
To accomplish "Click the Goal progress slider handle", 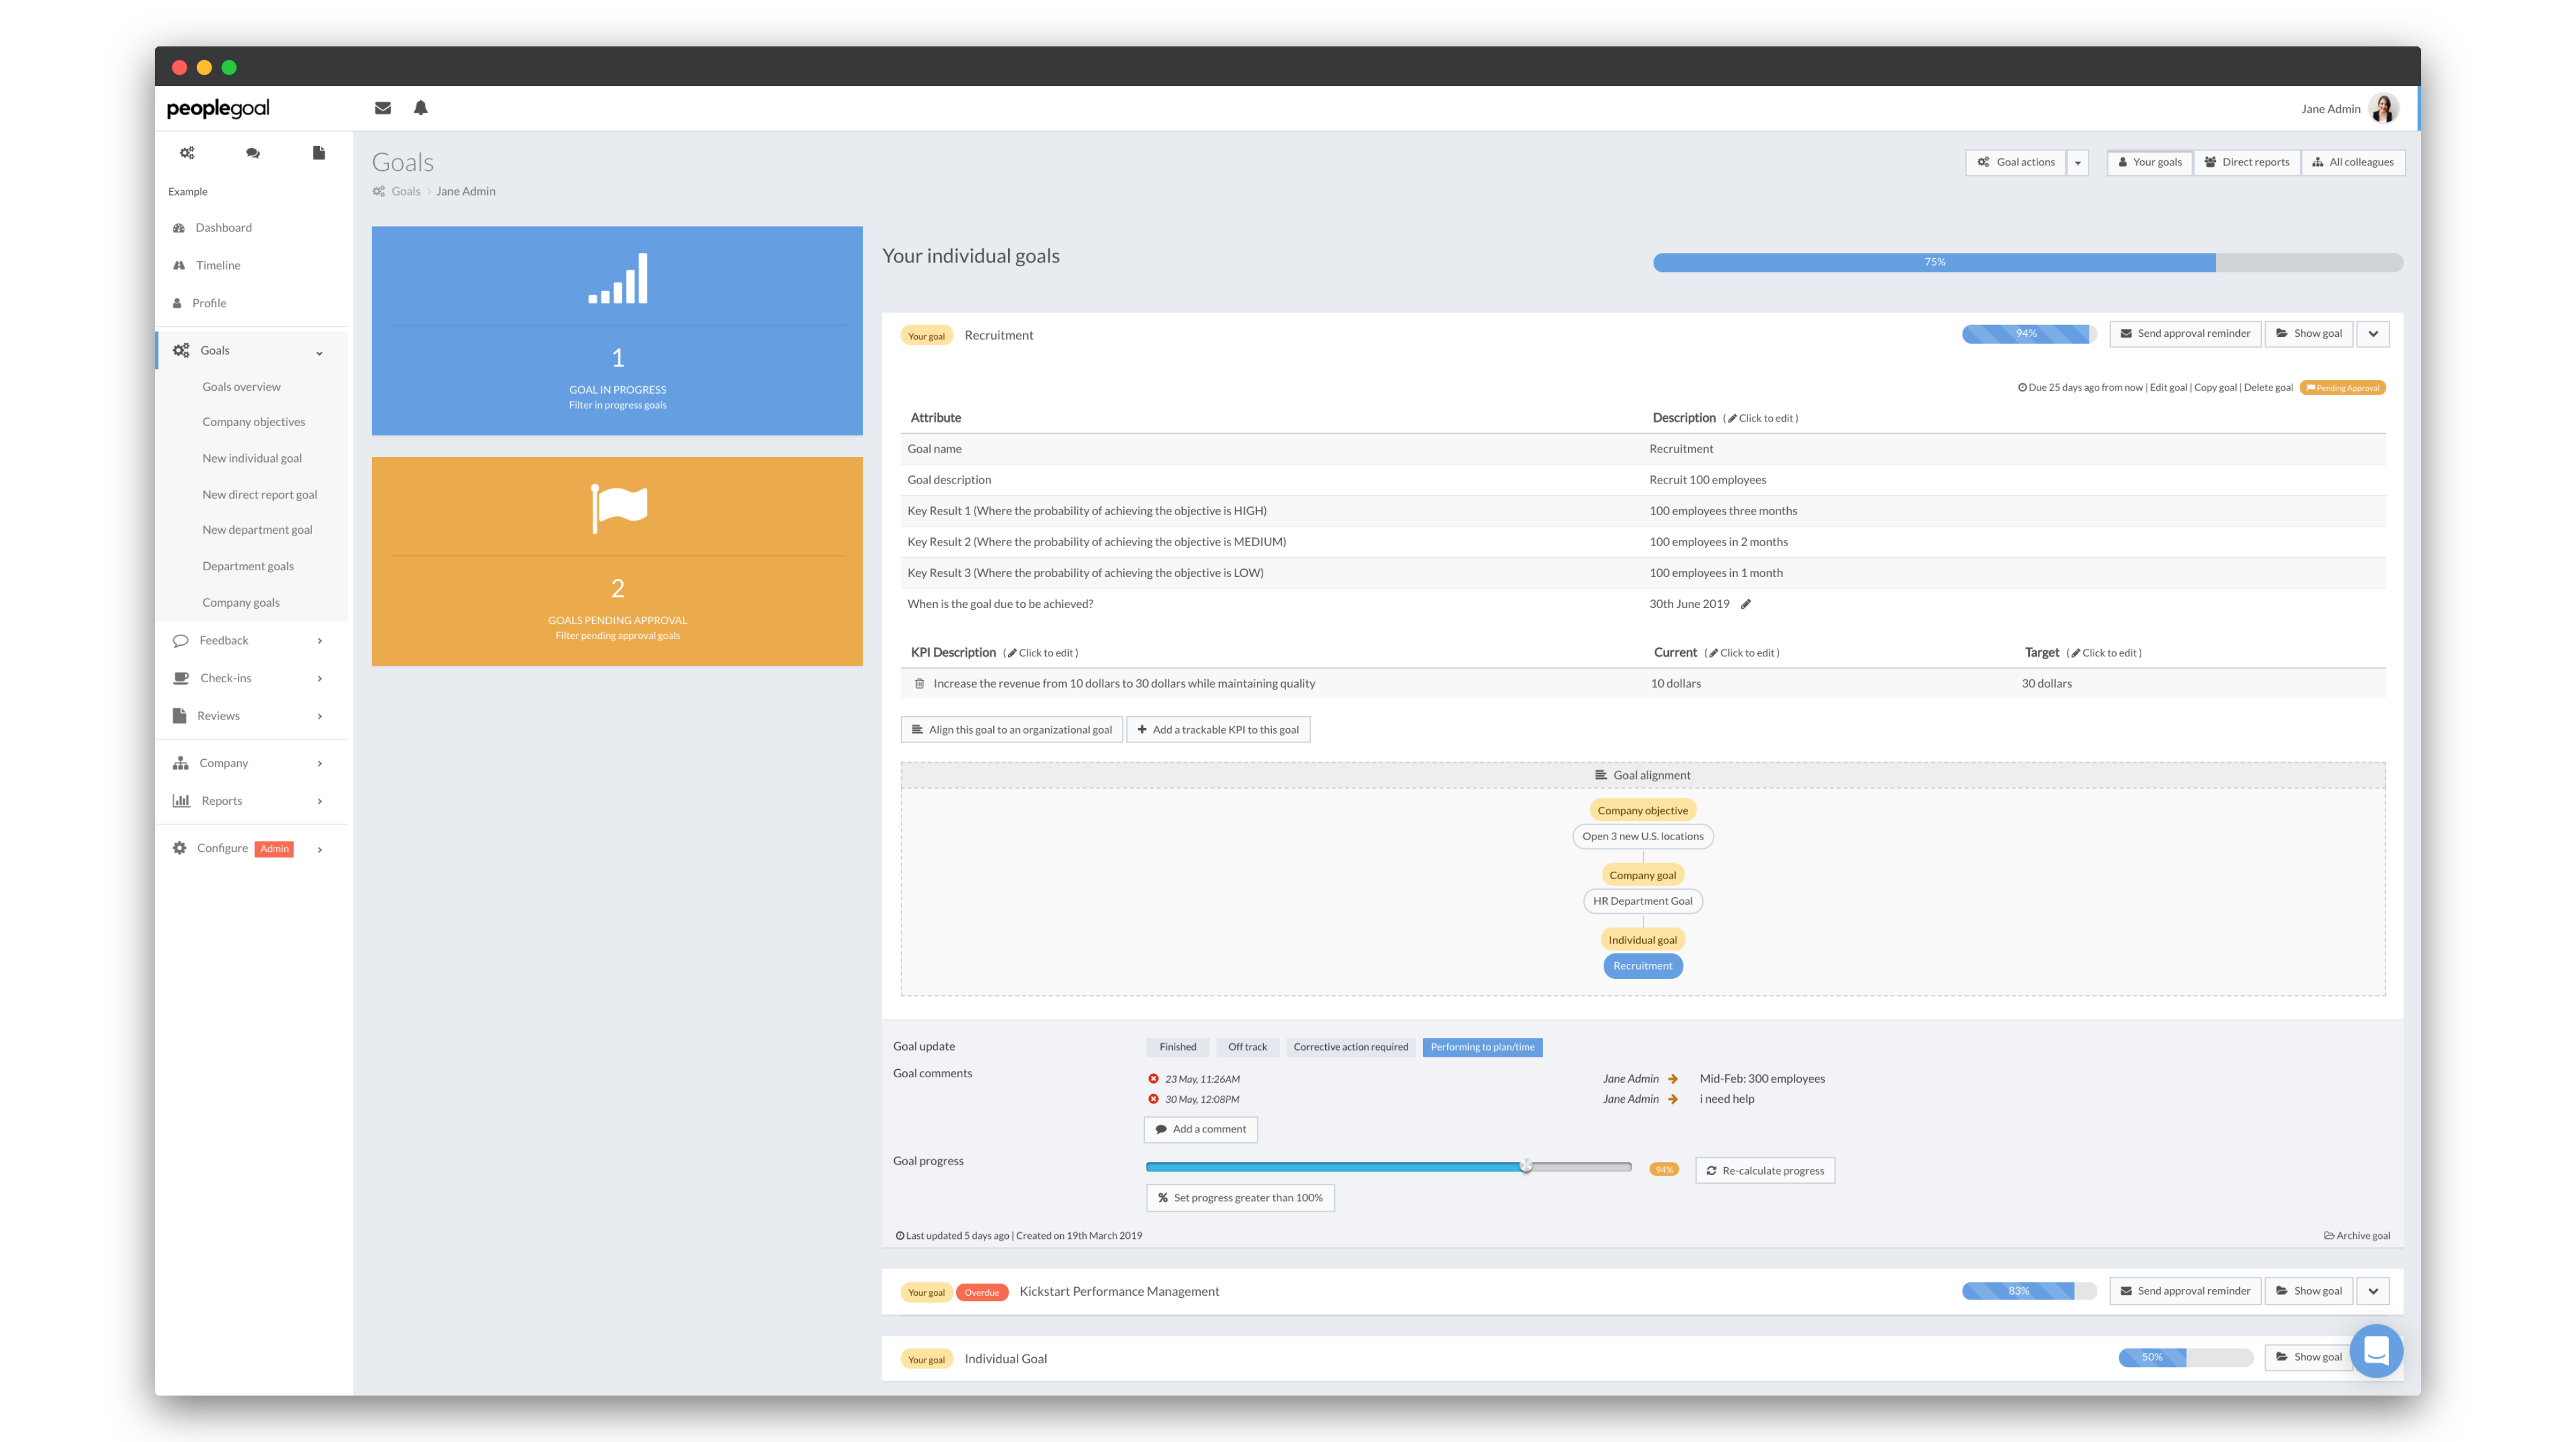I will point(1526,1166).
